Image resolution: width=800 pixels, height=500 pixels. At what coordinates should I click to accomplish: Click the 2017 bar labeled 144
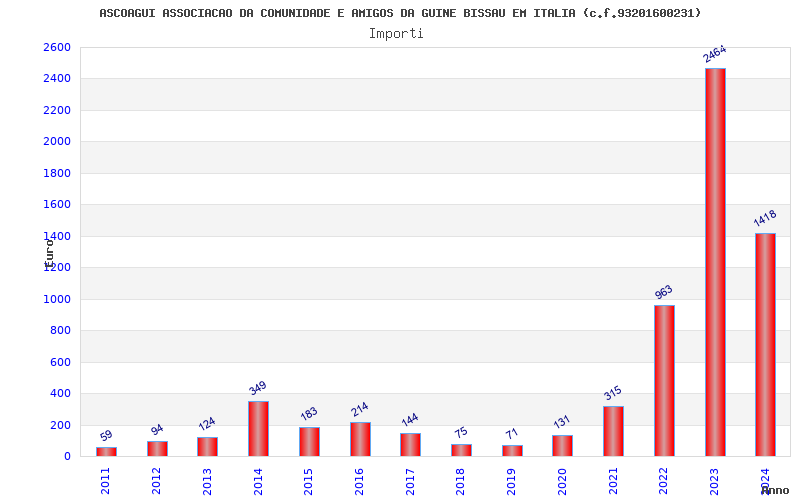(410, 445)
